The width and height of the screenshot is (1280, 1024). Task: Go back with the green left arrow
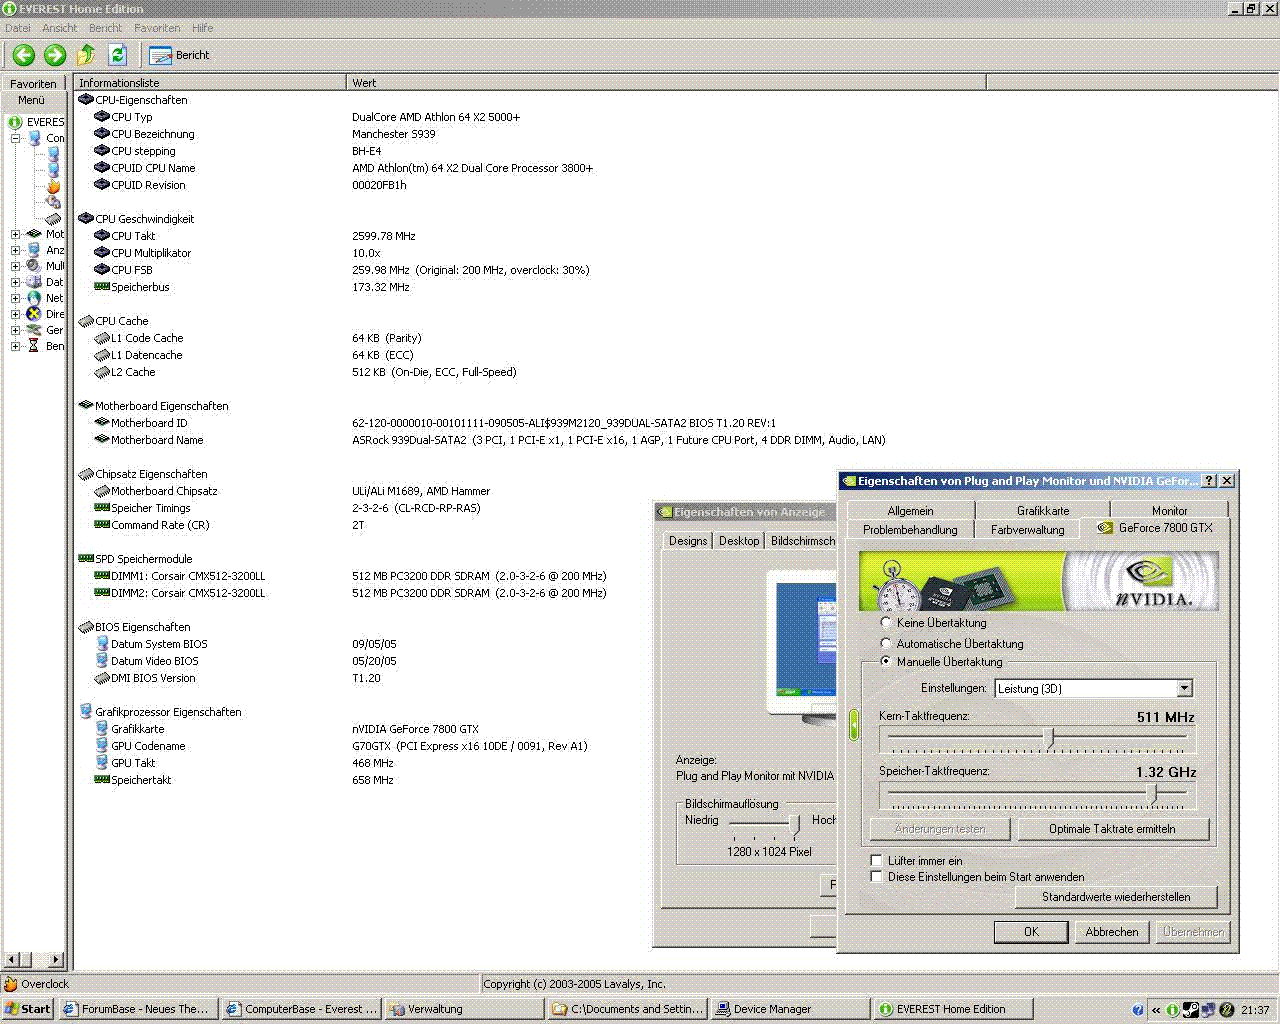coord(24,55)
